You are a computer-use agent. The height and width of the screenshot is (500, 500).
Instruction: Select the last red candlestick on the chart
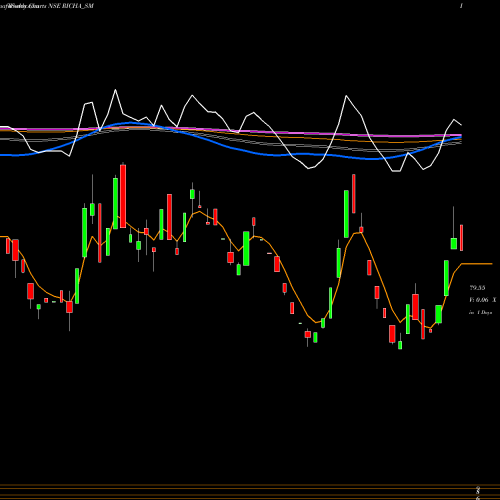pos(462,238)
